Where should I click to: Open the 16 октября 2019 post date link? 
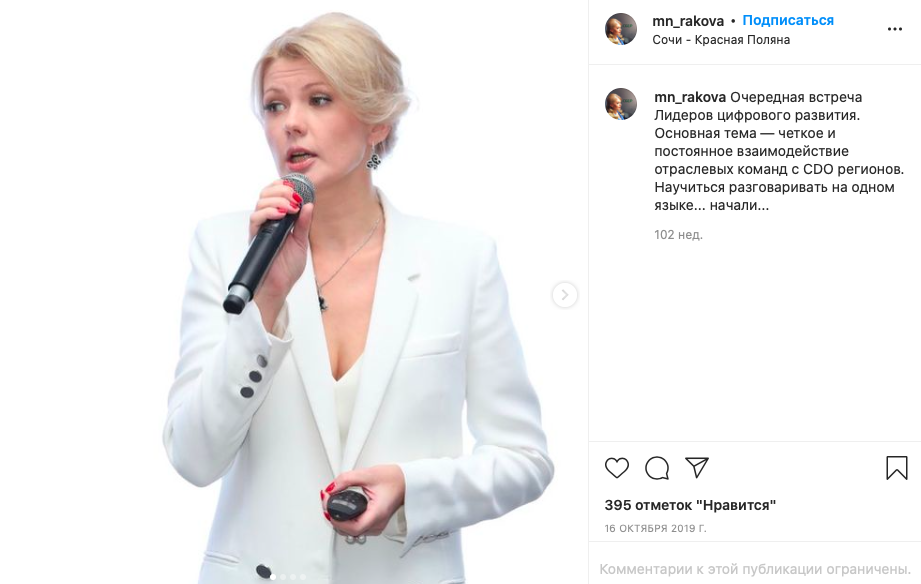656,528
